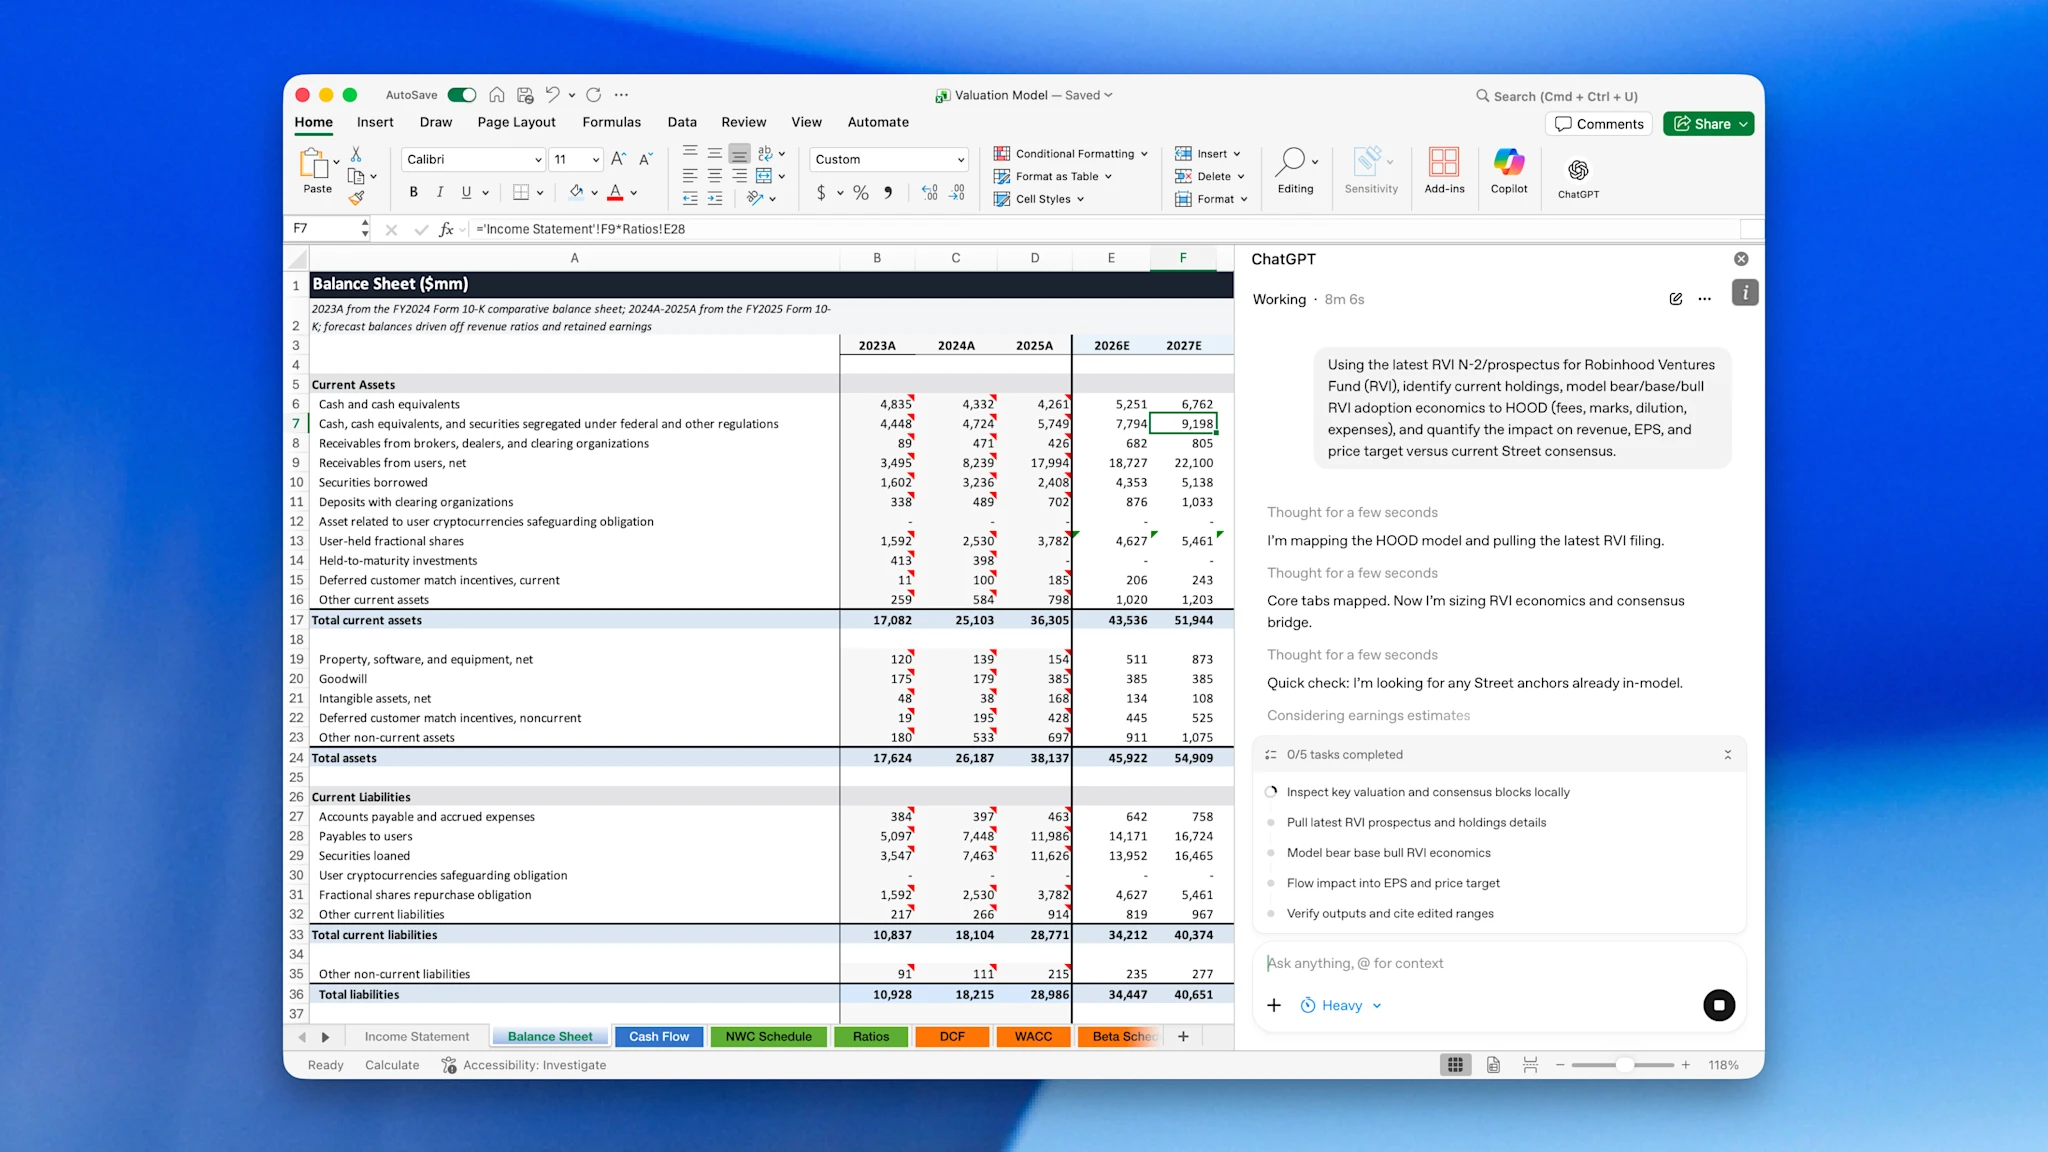Switch to the Formulas ribbon tab
This screenshot has height=1152, width=2048.
612,122
